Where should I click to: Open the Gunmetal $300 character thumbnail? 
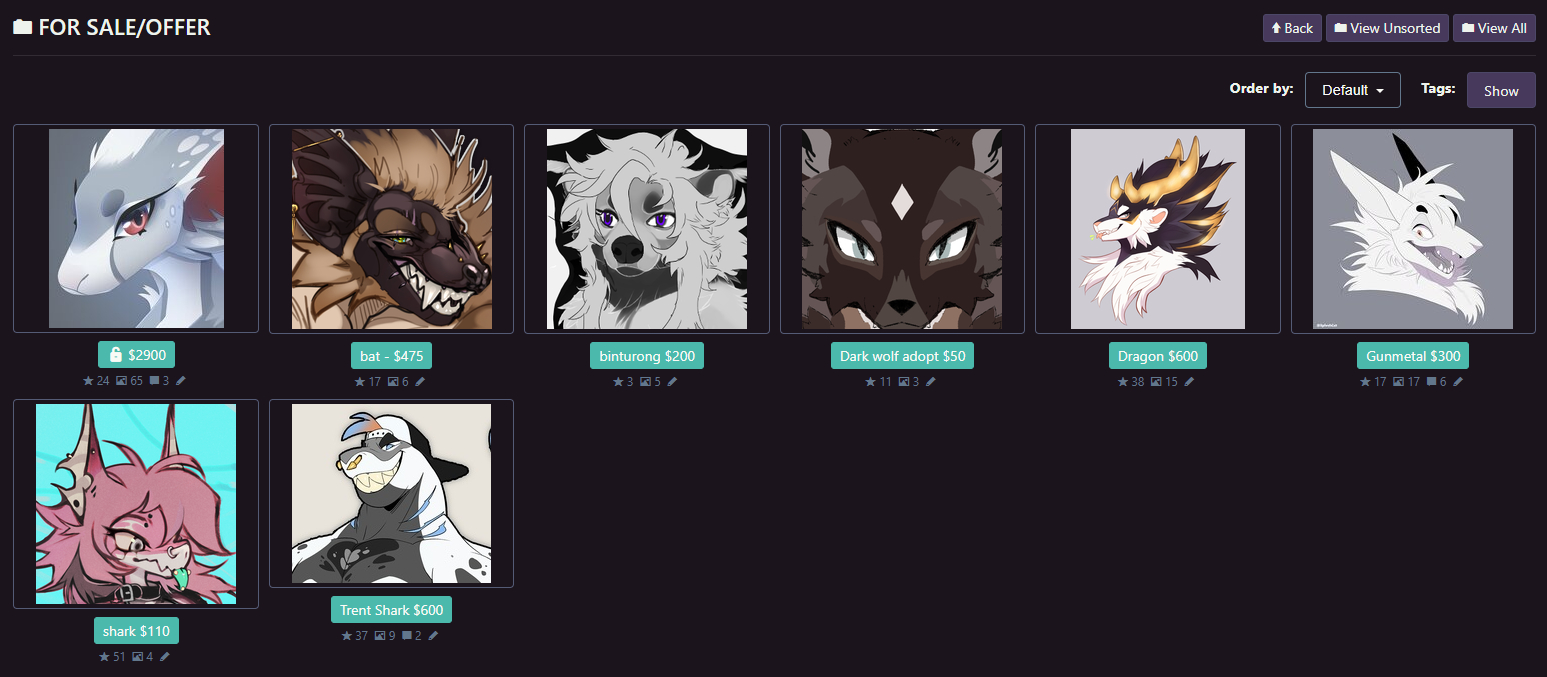[1413, 229]
